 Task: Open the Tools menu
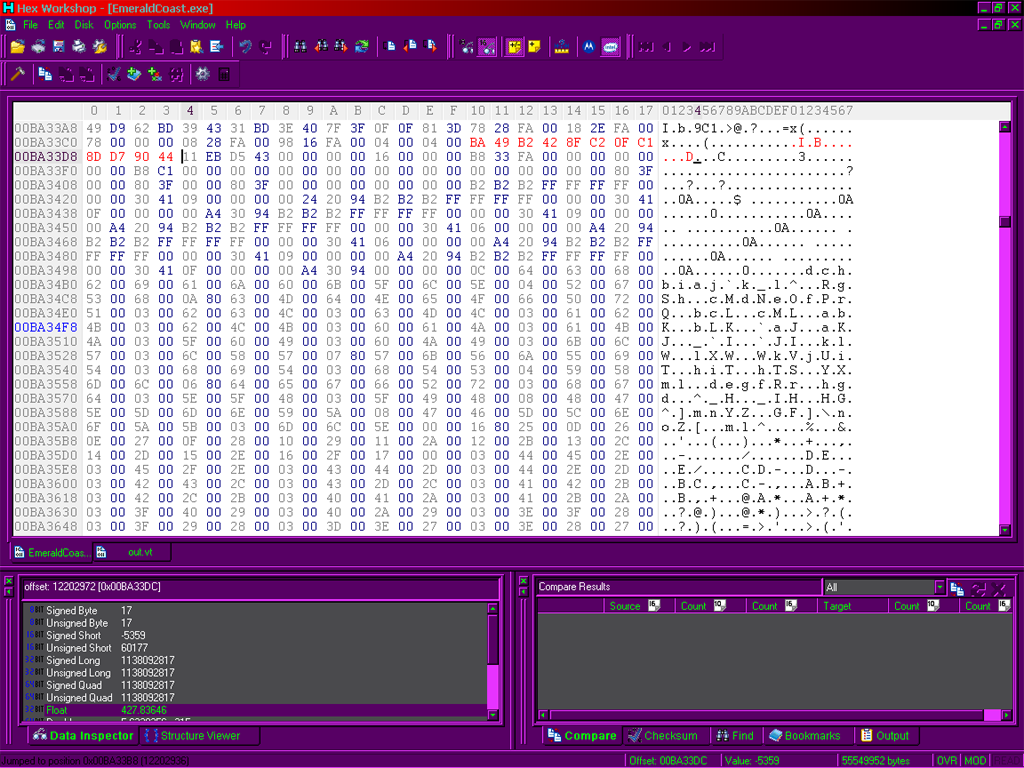158,25
